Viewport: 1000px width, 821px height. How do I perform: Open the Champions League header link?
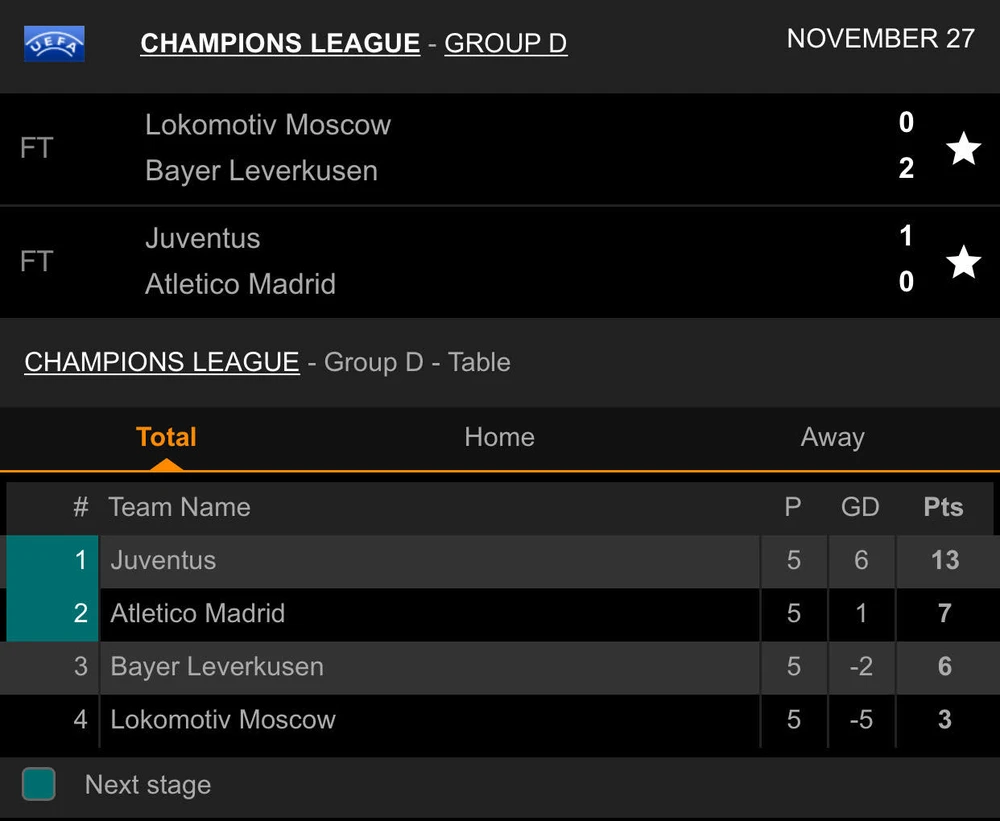[280, 44]
